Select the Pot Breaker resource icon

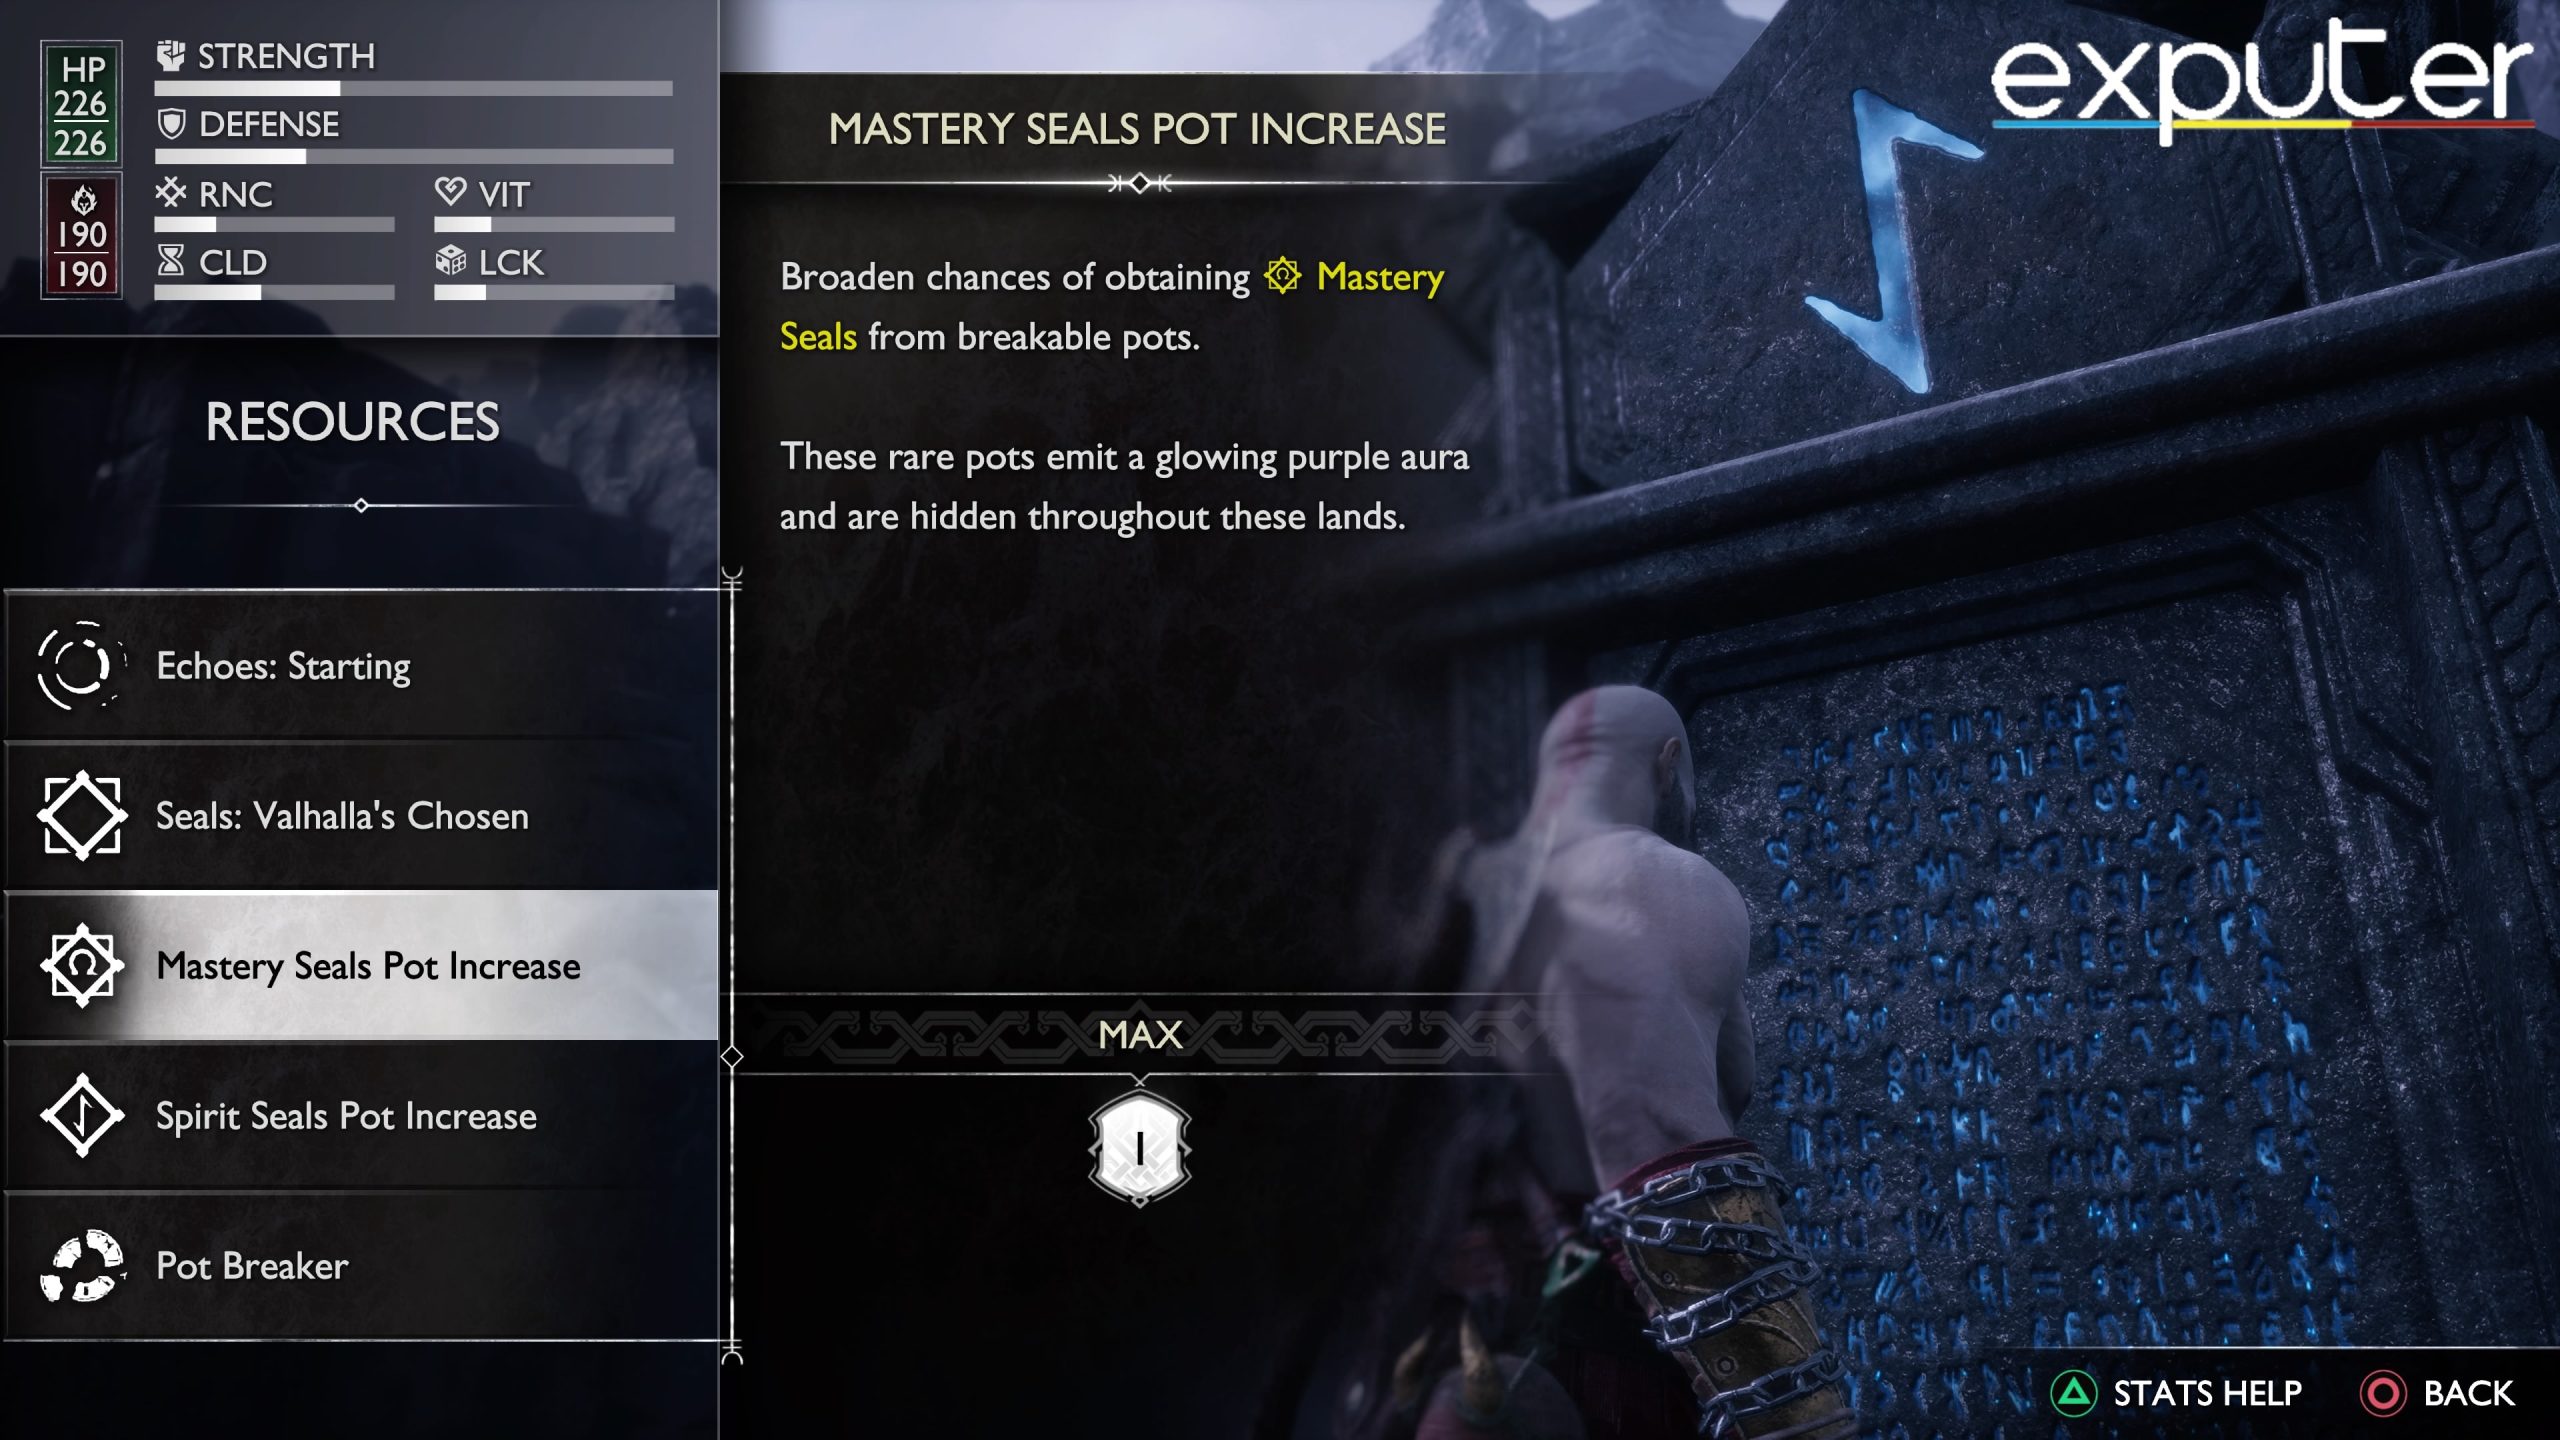coord(84,1266)
